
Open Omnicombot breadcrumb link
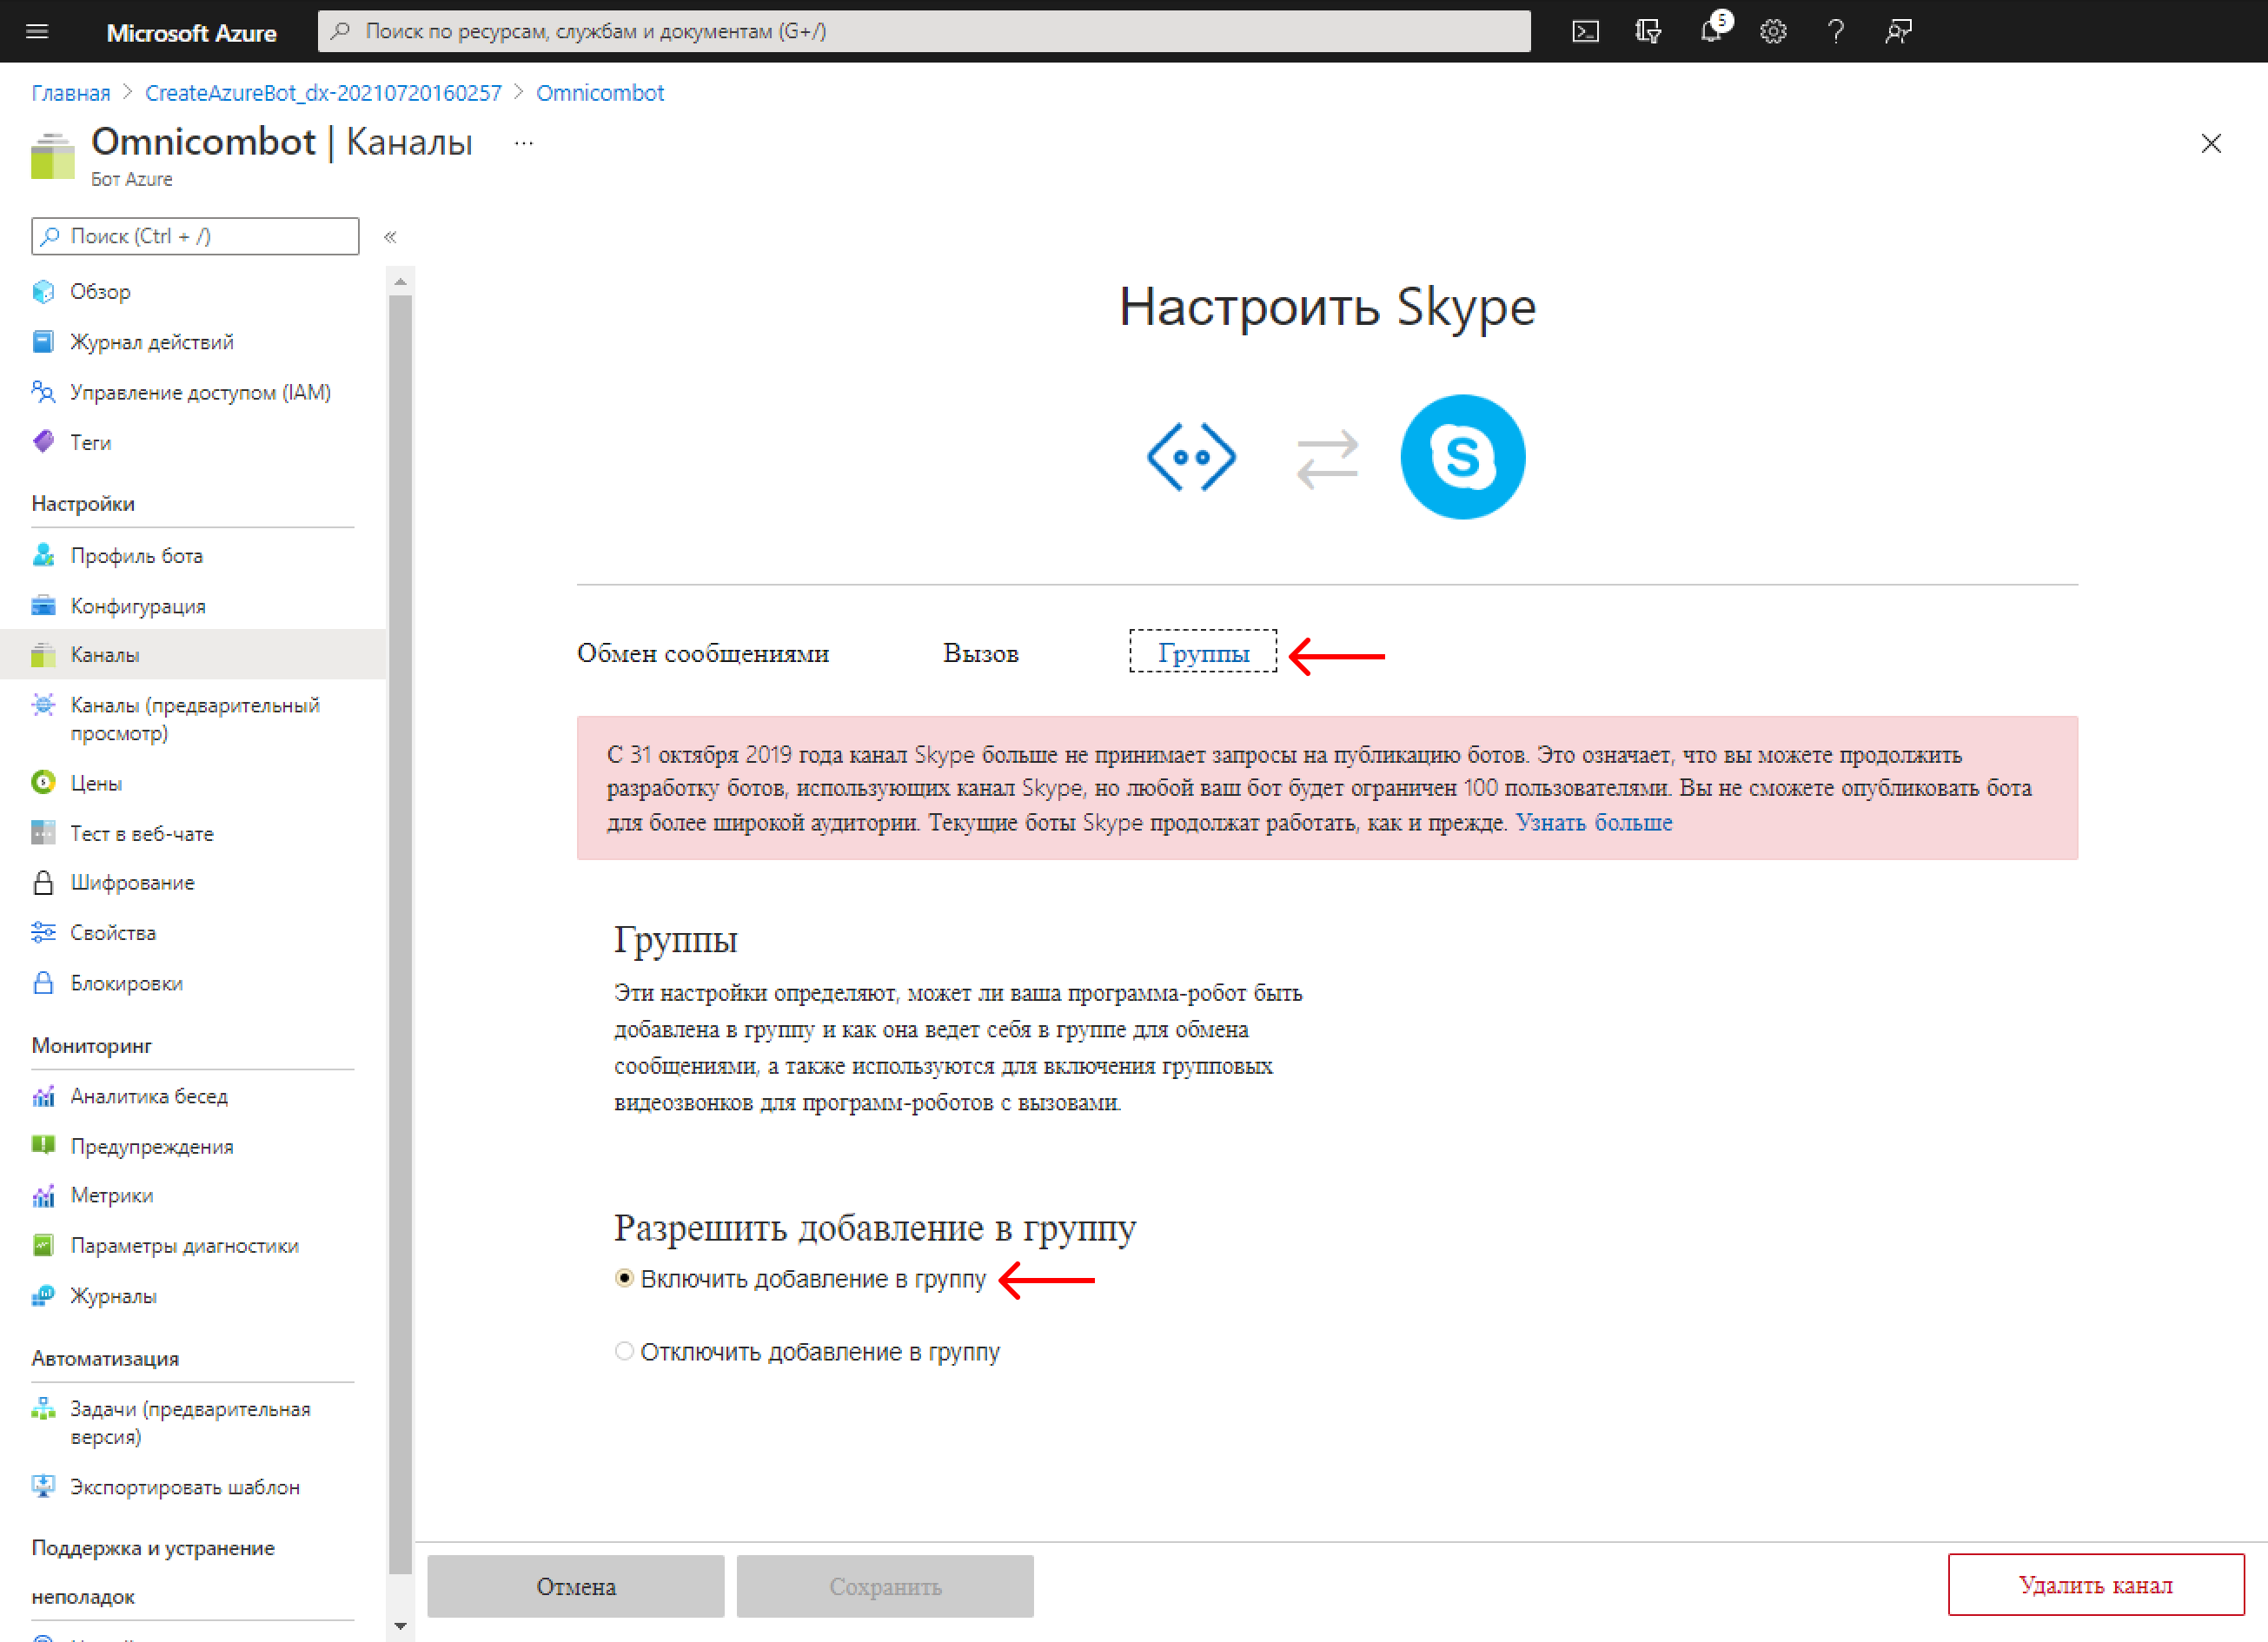[x=600, y=93]
